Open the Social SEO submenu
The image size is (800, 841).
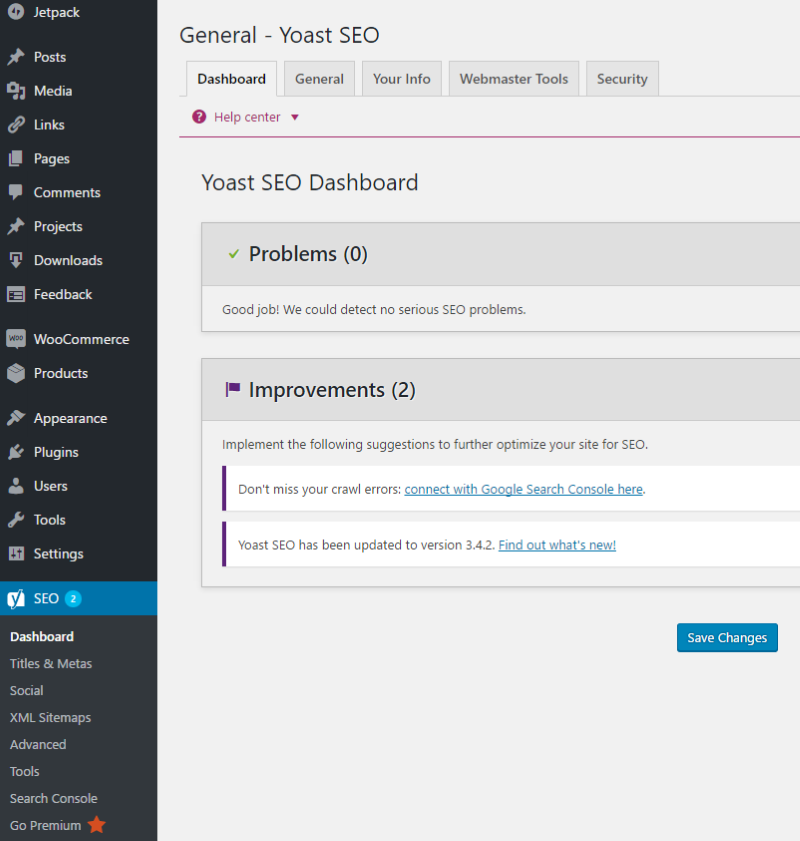[x=26, y=690]
